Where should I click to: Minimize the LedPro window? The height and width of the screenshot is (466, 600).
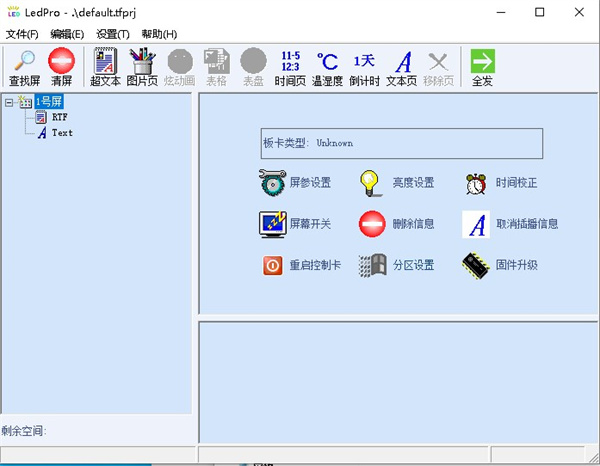tap(501, 12)
